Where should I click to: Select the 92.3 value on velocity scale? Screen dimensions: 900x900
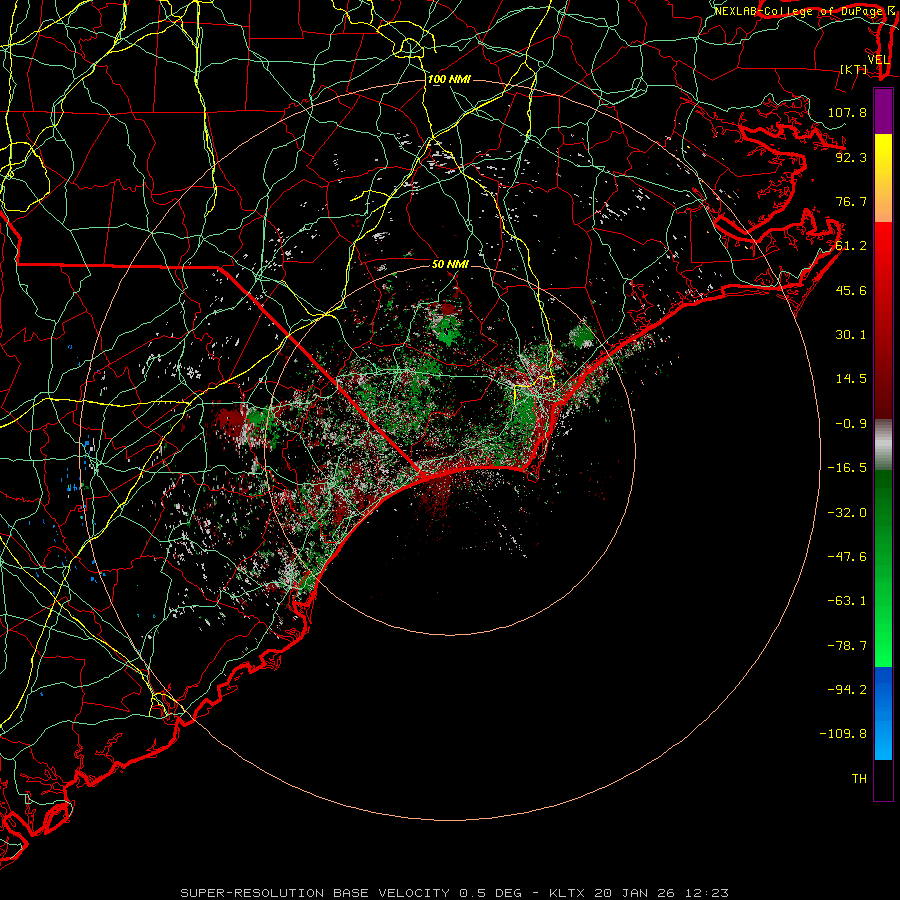point(851,157)
